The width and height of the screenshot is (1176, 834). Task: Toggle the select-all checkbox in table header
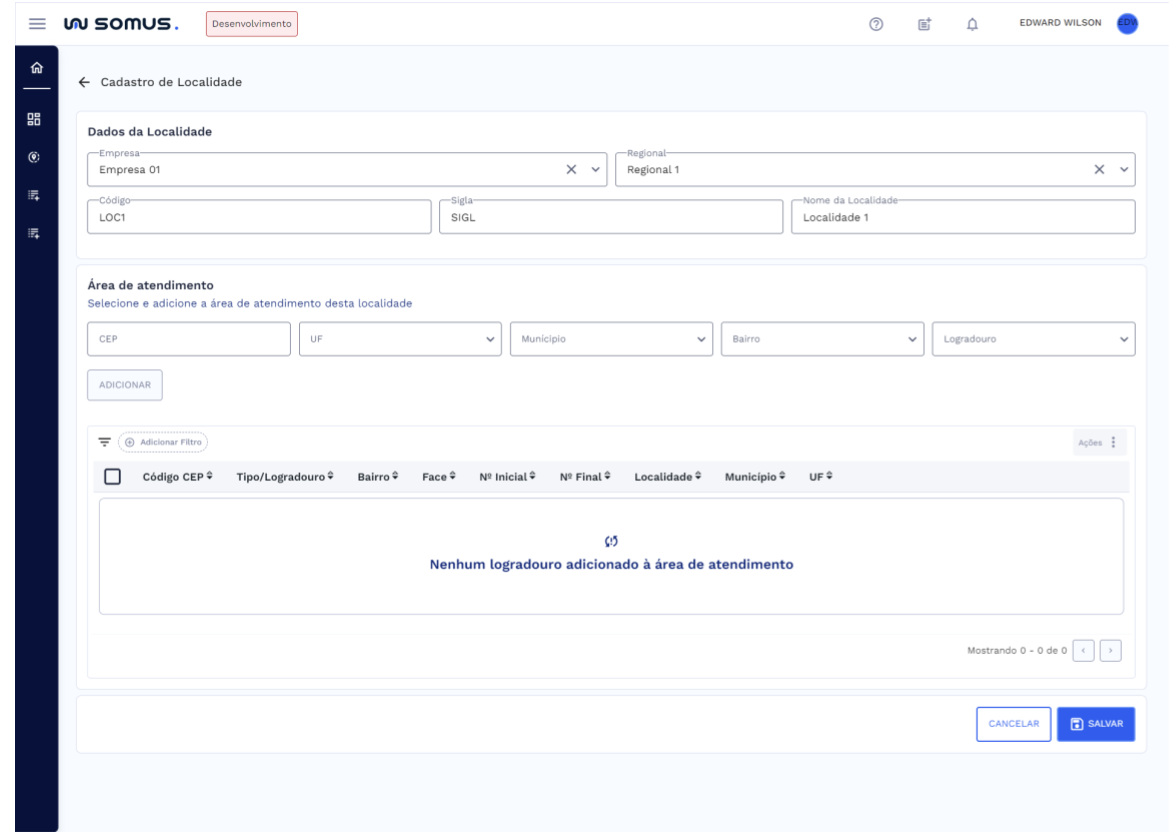(113, 476)
